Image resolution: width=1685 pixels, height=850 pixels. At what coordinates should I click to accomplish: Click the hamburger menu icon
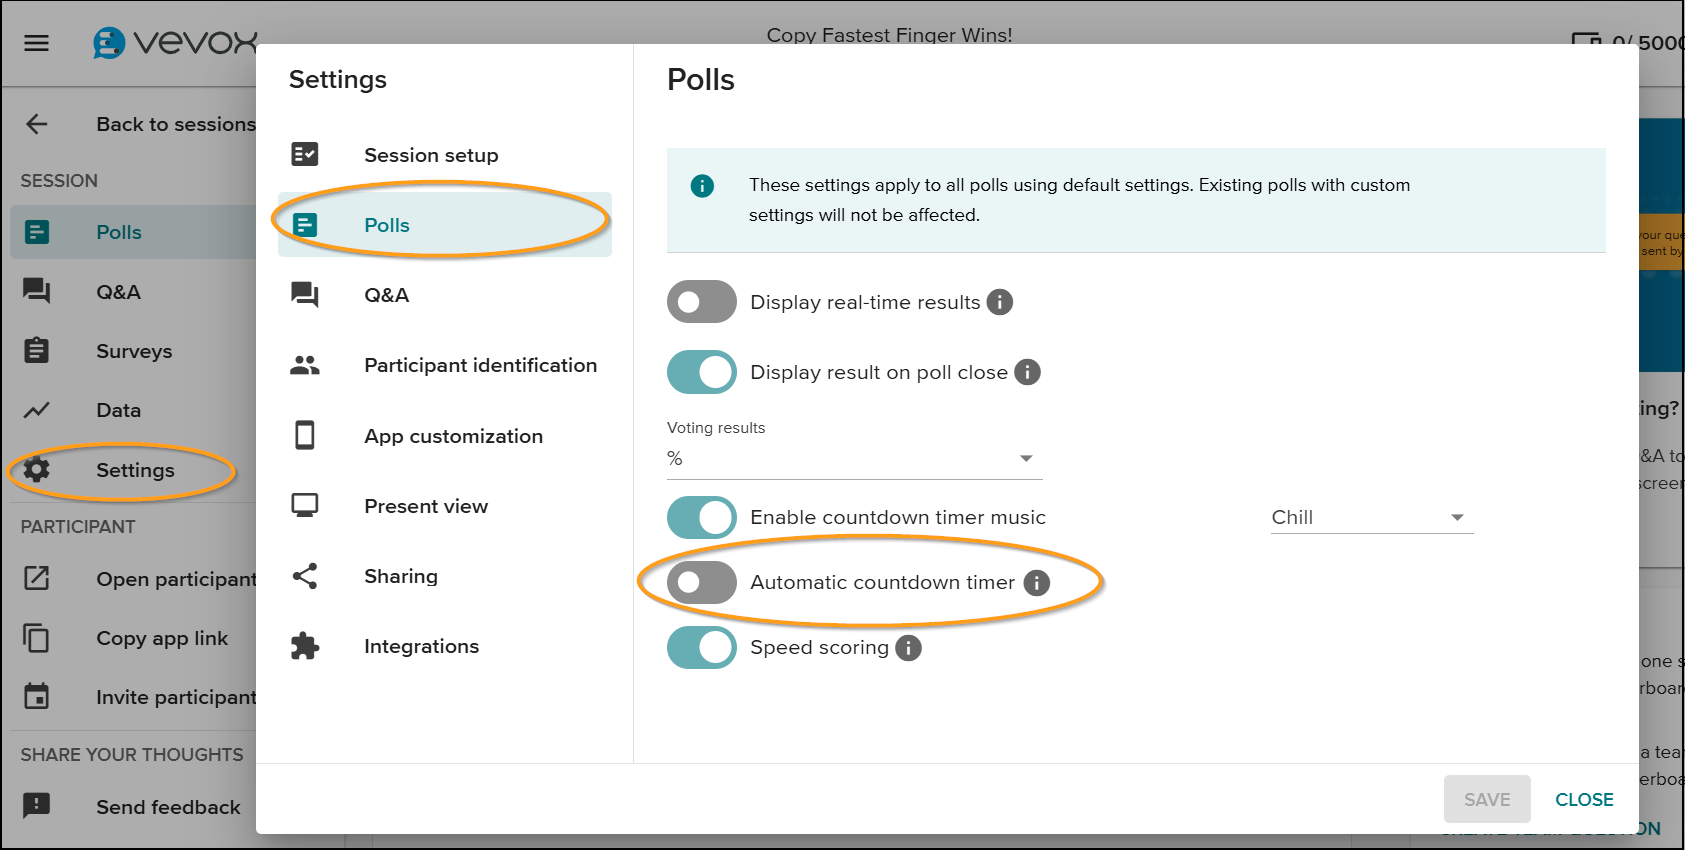(37, 43)
